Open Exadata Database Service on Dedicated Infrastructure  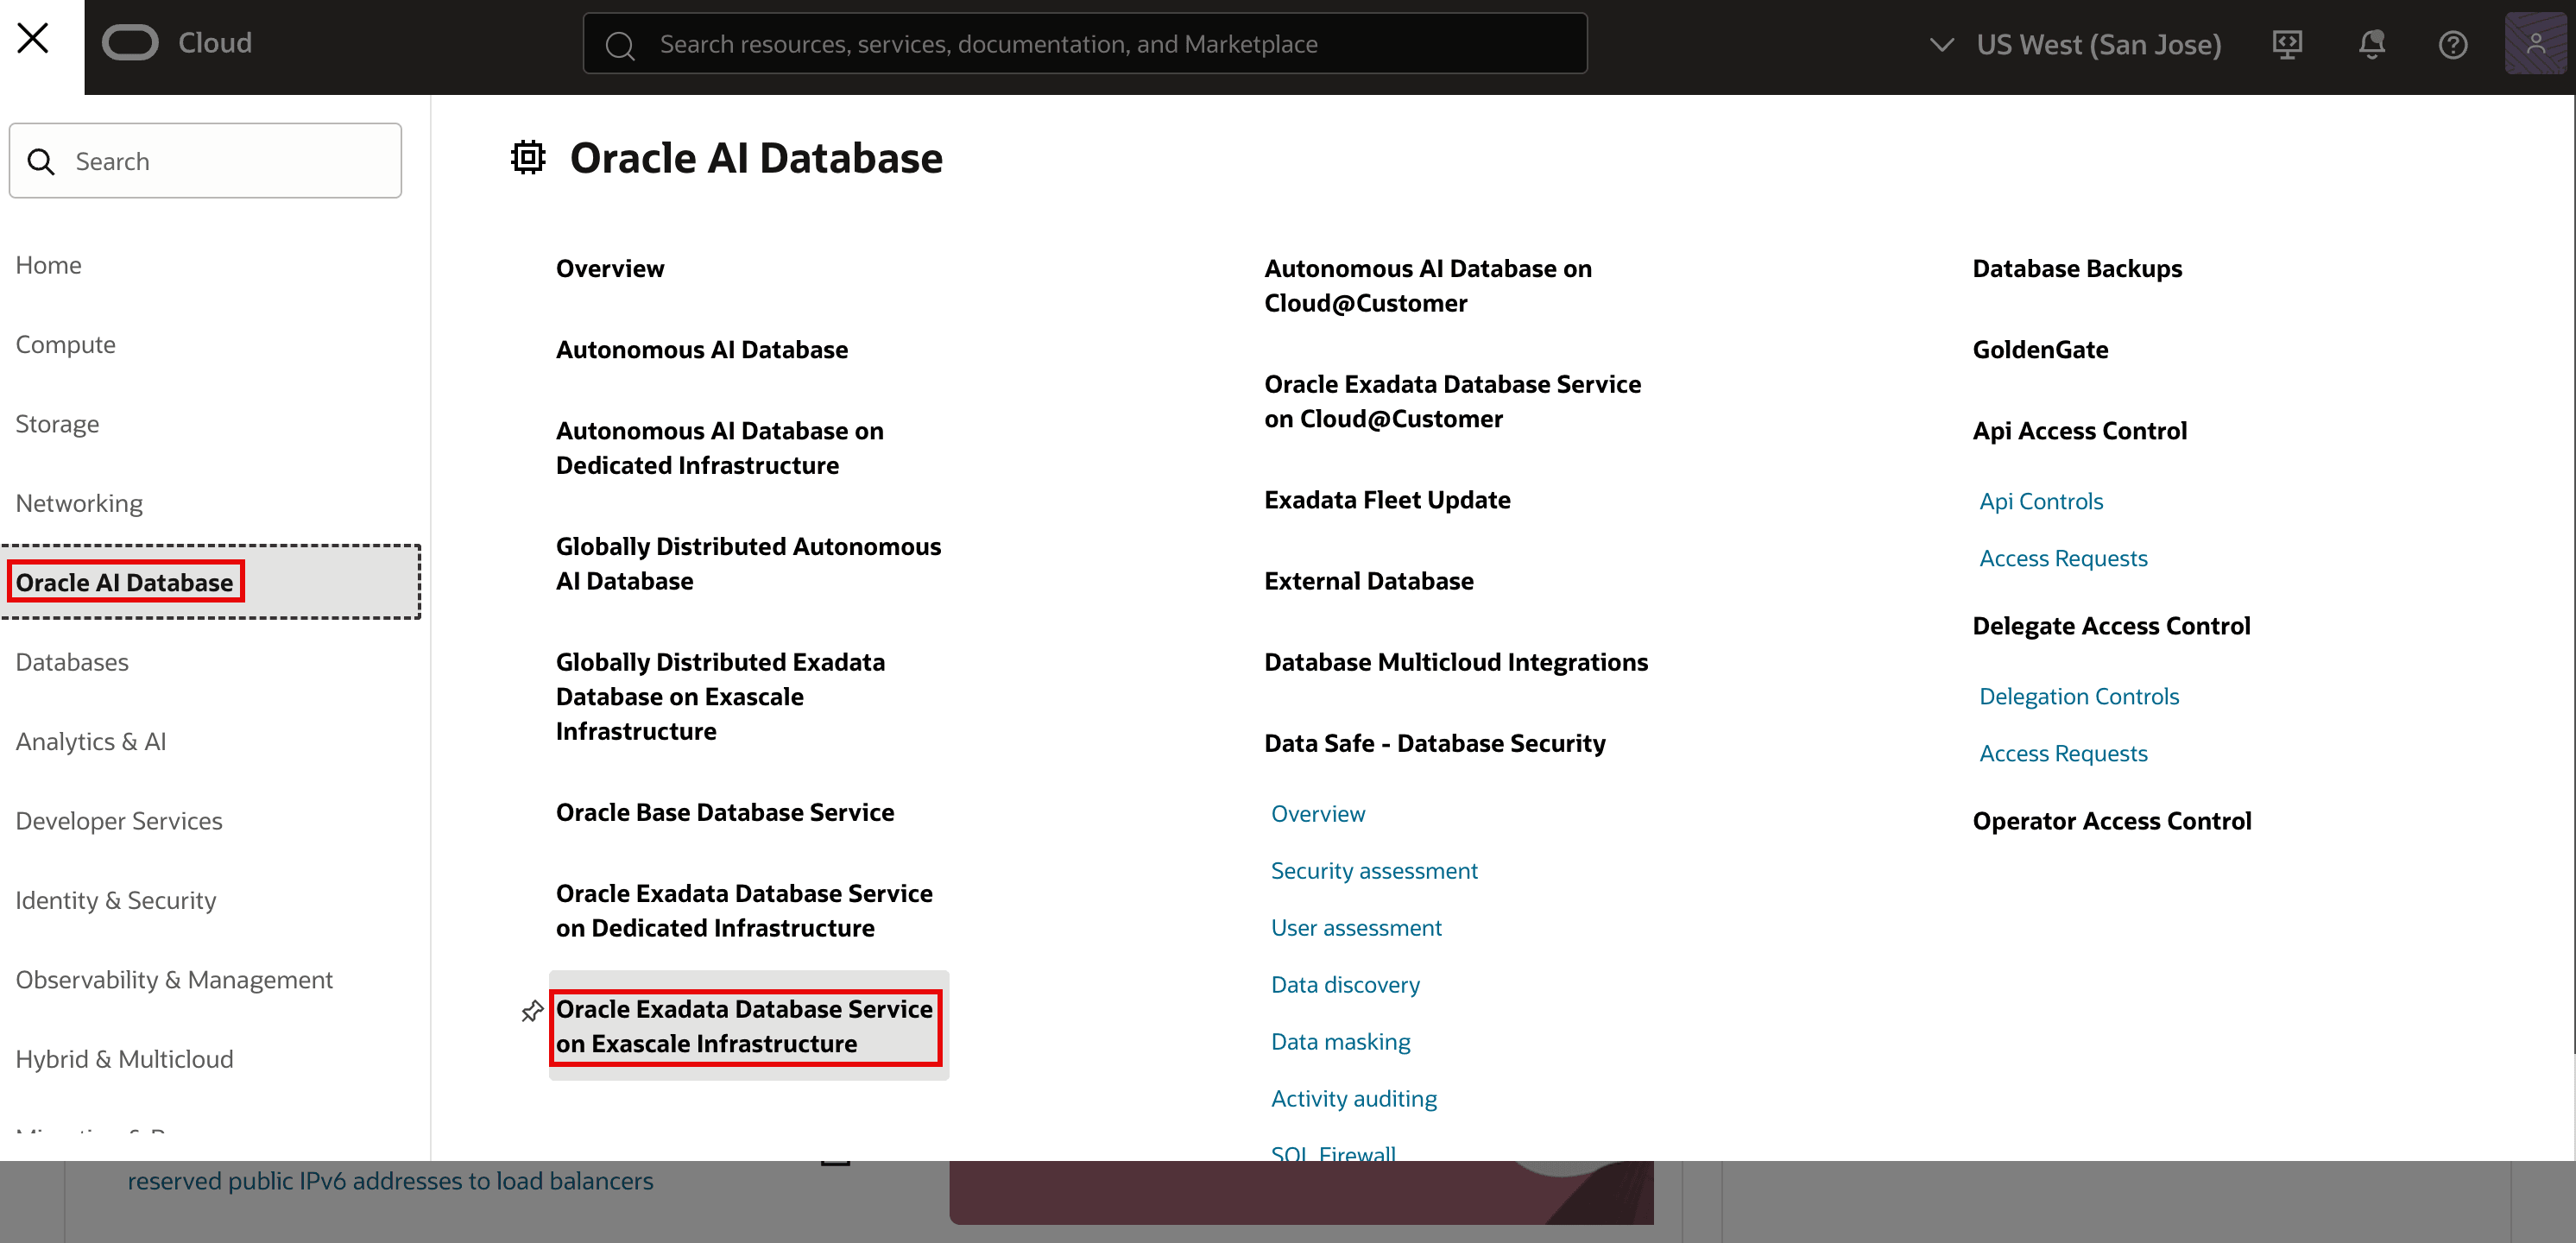point(744,910)
